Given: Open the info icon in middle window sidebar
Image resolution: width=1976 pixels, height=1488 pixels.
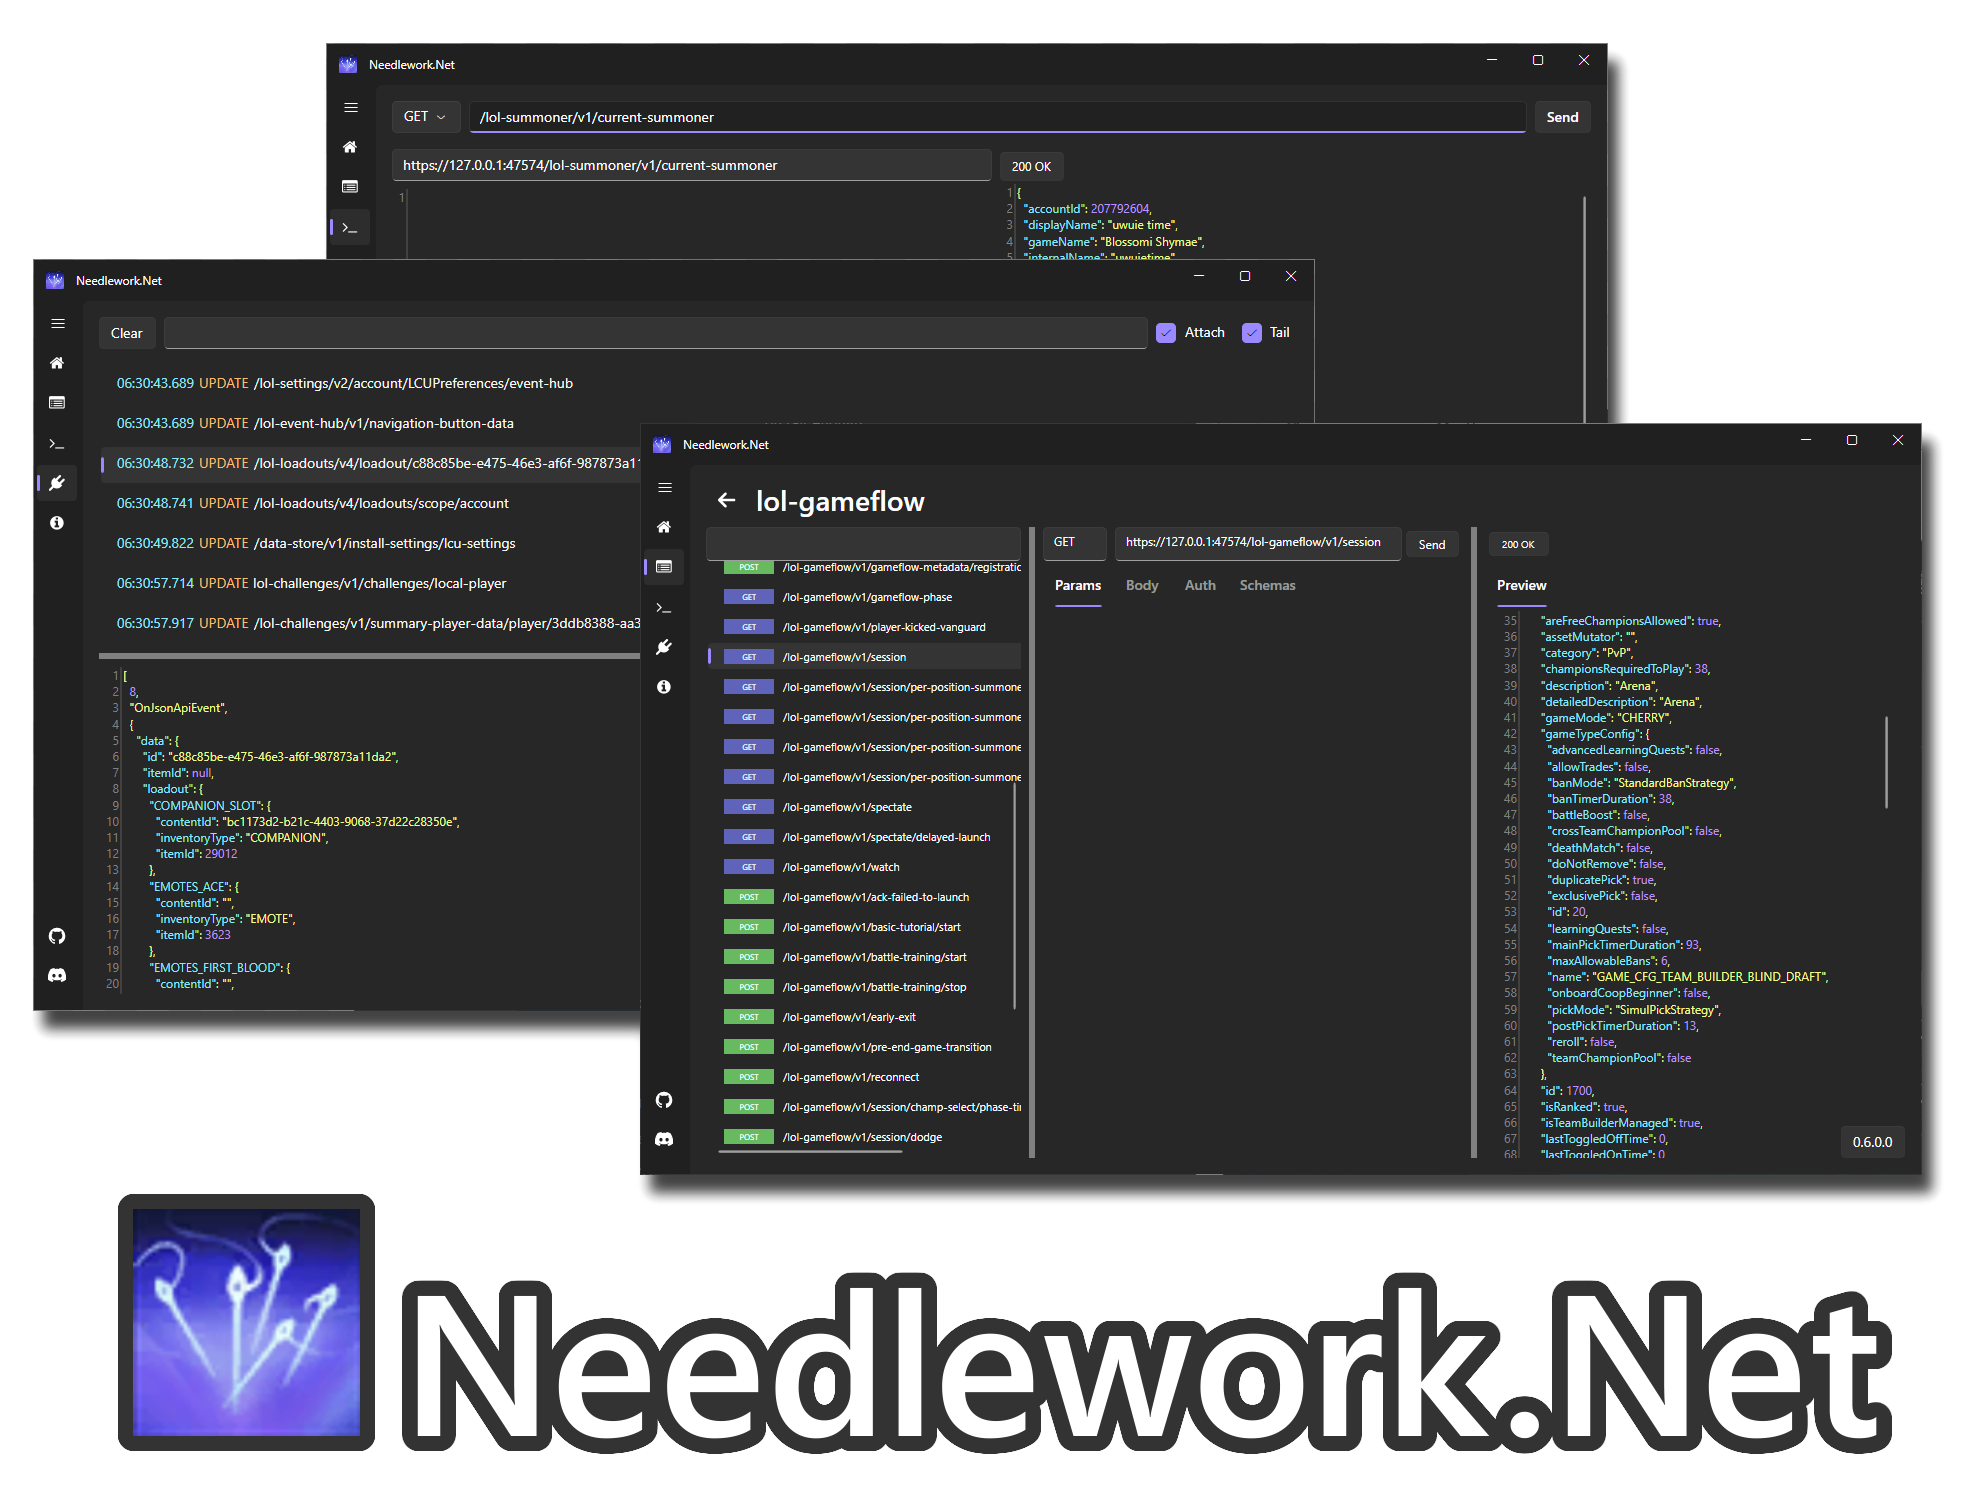Looking at the screenshot, I should click(57, 523).
